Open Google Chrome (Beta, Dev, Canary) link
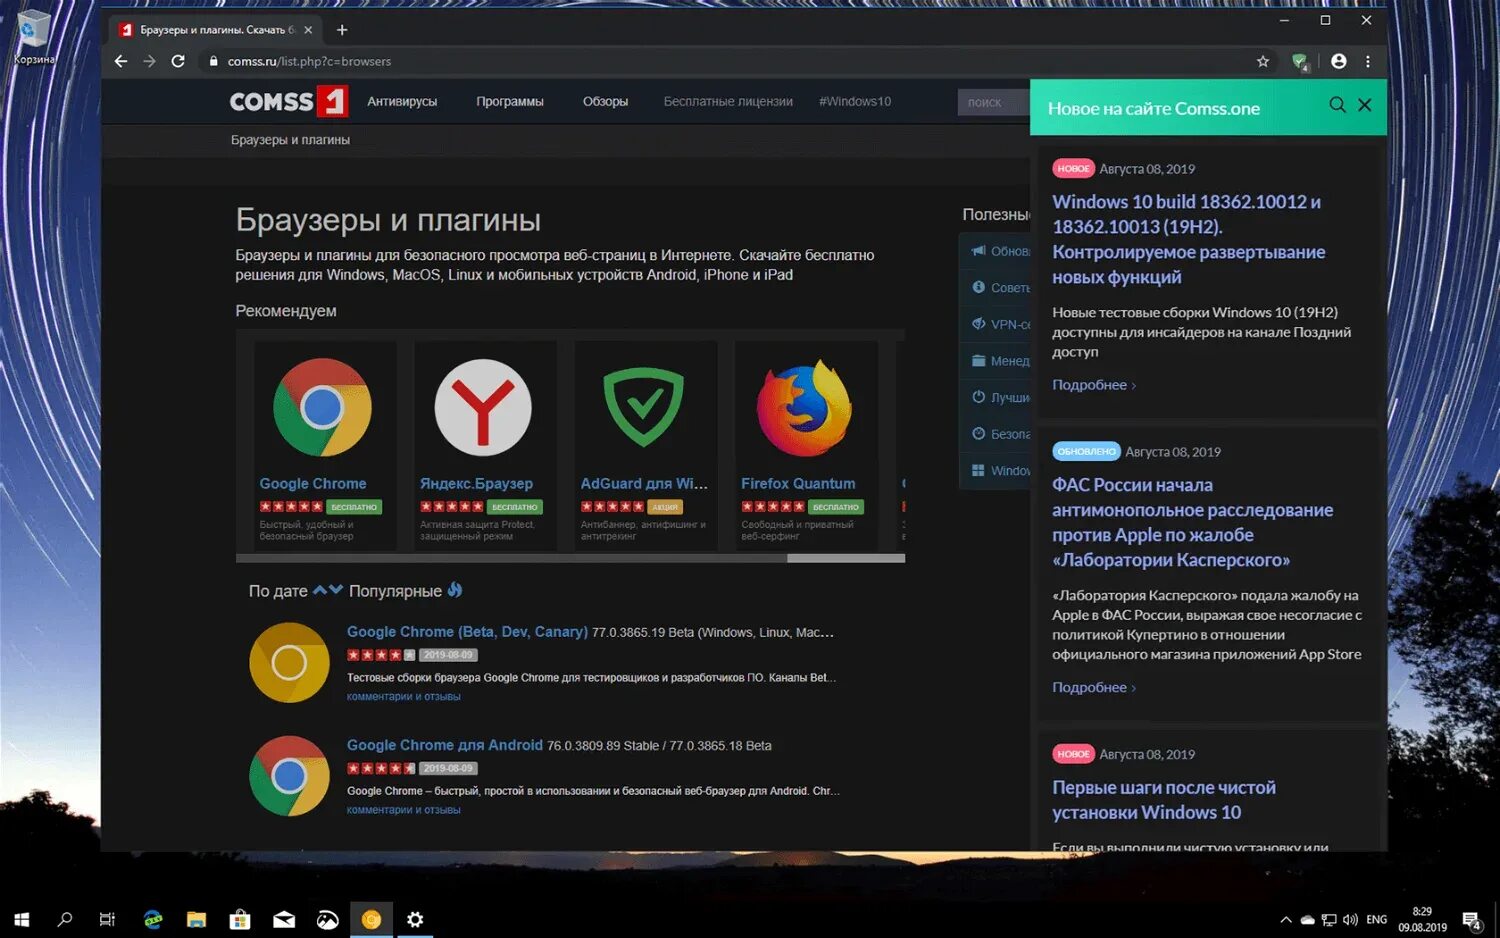This screenshot has width=1500, height=938. coord(467,632)
